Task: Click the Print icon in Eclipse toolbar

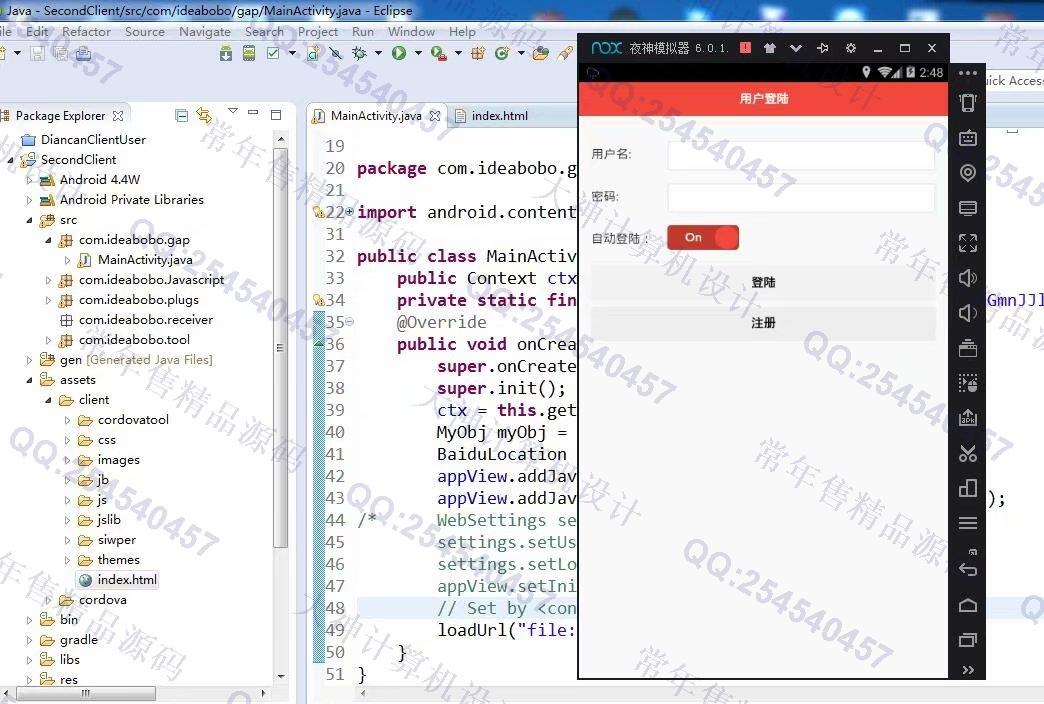Action: (x=83, y=53)
